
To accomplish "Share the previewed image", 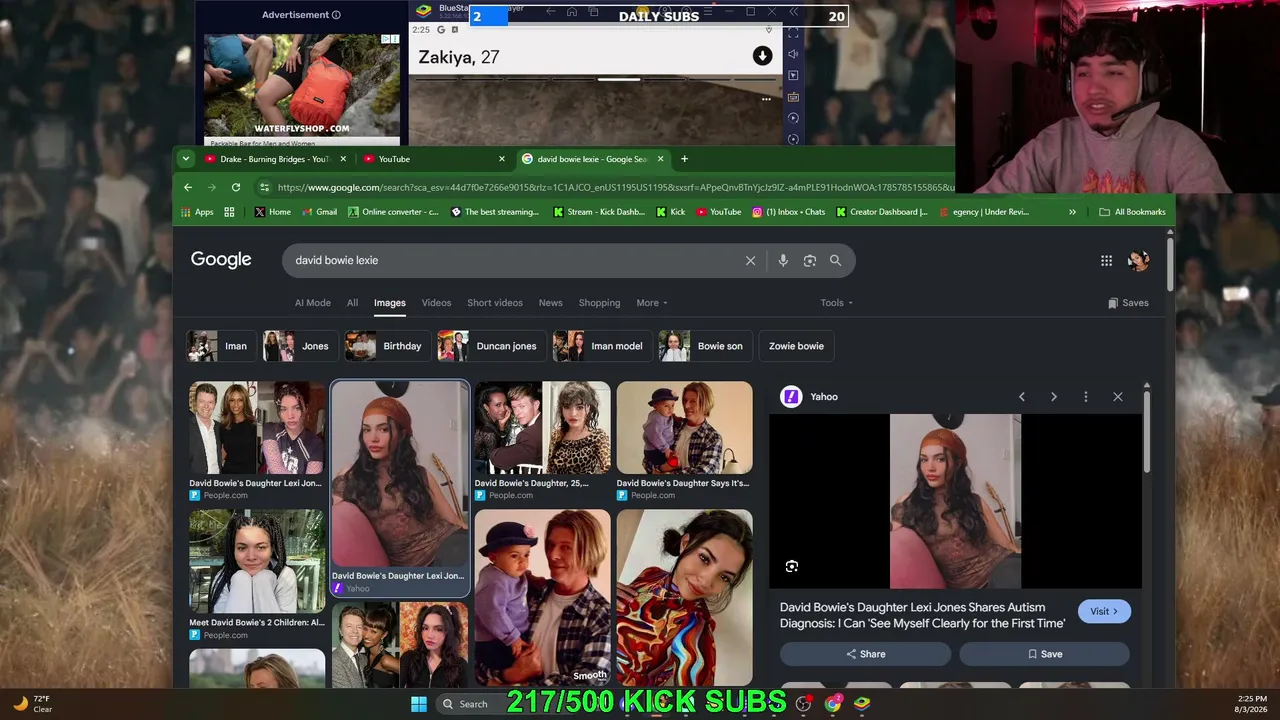I will coord(865,654).
